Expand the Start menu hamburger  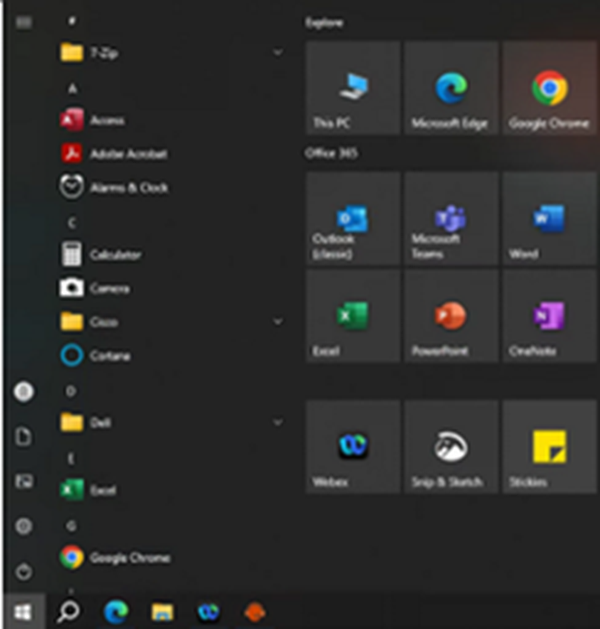[x=24, y=22]
